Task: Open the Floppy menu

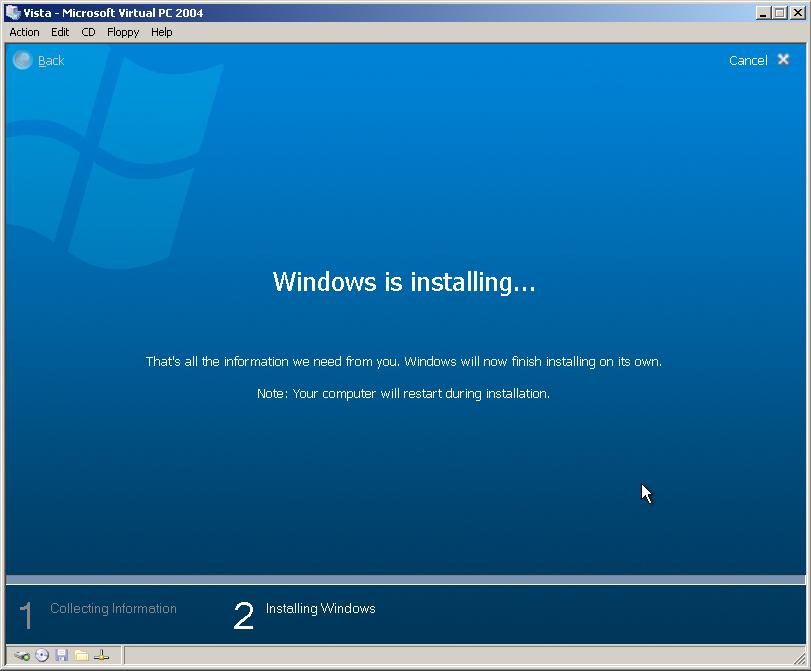Action: coord(123,32)
